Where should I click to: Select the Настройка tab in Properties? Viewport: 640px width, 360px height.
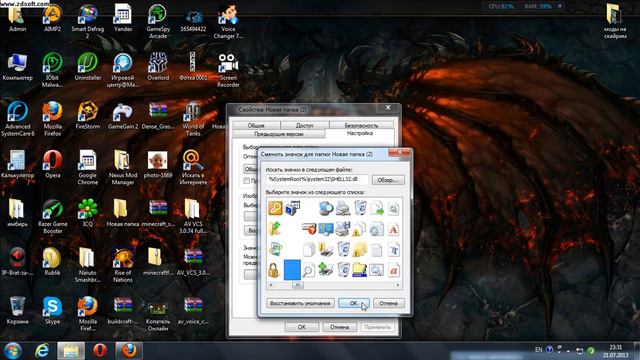pos(360,133)
